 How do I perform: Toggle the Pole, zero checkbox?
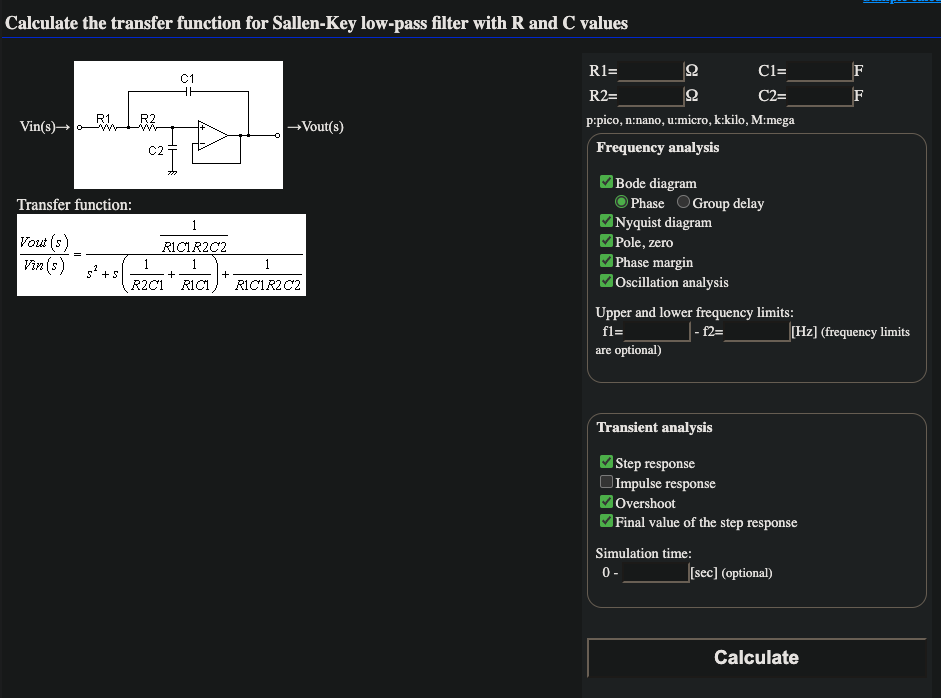607,242
